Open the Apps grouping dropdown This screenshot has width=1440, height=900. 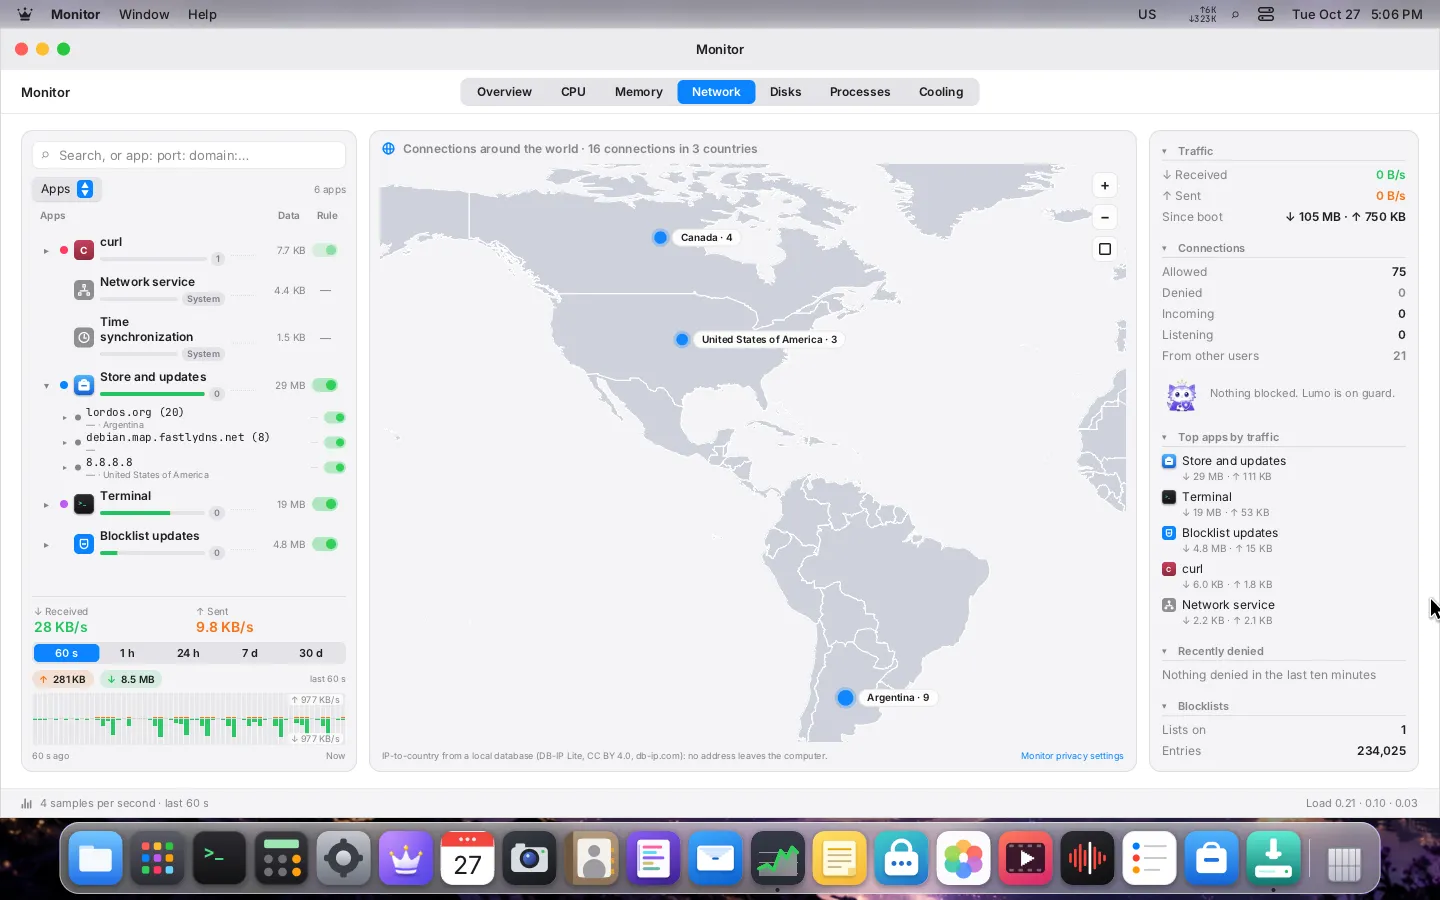click(x=67, y=189)
